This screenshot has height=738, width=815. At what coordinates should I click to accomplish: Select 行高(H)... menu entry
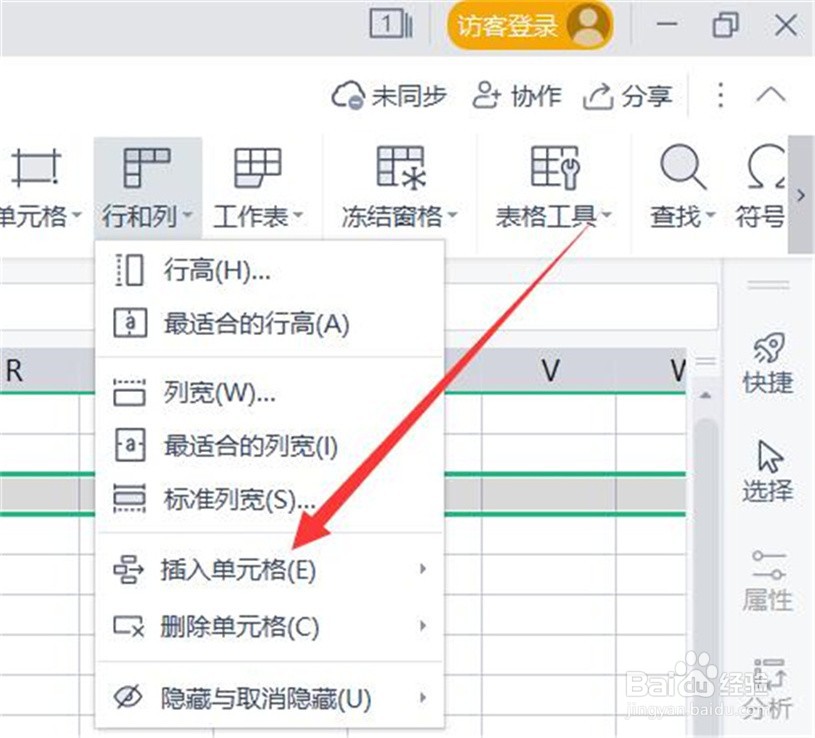pos(270,270)
